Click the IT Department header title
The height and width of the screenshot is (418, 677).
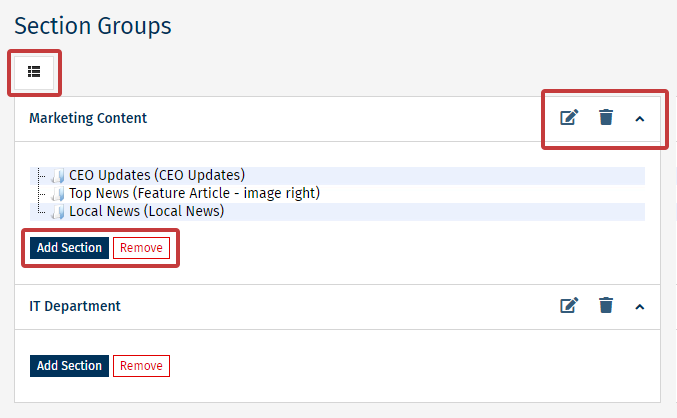point(75,306)
